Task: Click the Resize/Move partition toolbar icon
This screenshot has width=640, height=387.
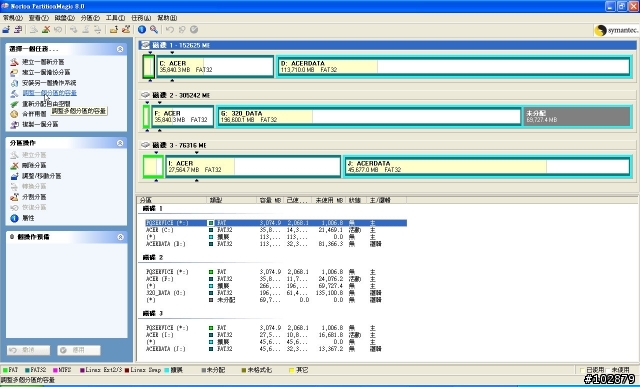Action: pyautogui.click(x=6, y=29)
